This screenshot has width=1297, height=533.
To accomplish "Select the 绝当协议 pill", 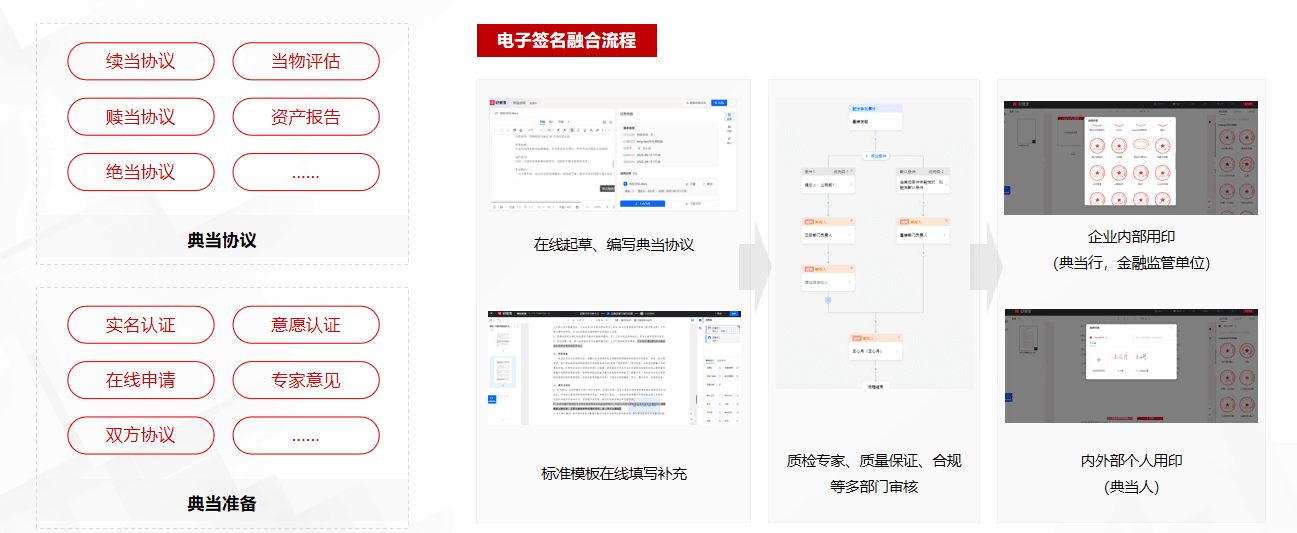I will click(x=141, y=172).
